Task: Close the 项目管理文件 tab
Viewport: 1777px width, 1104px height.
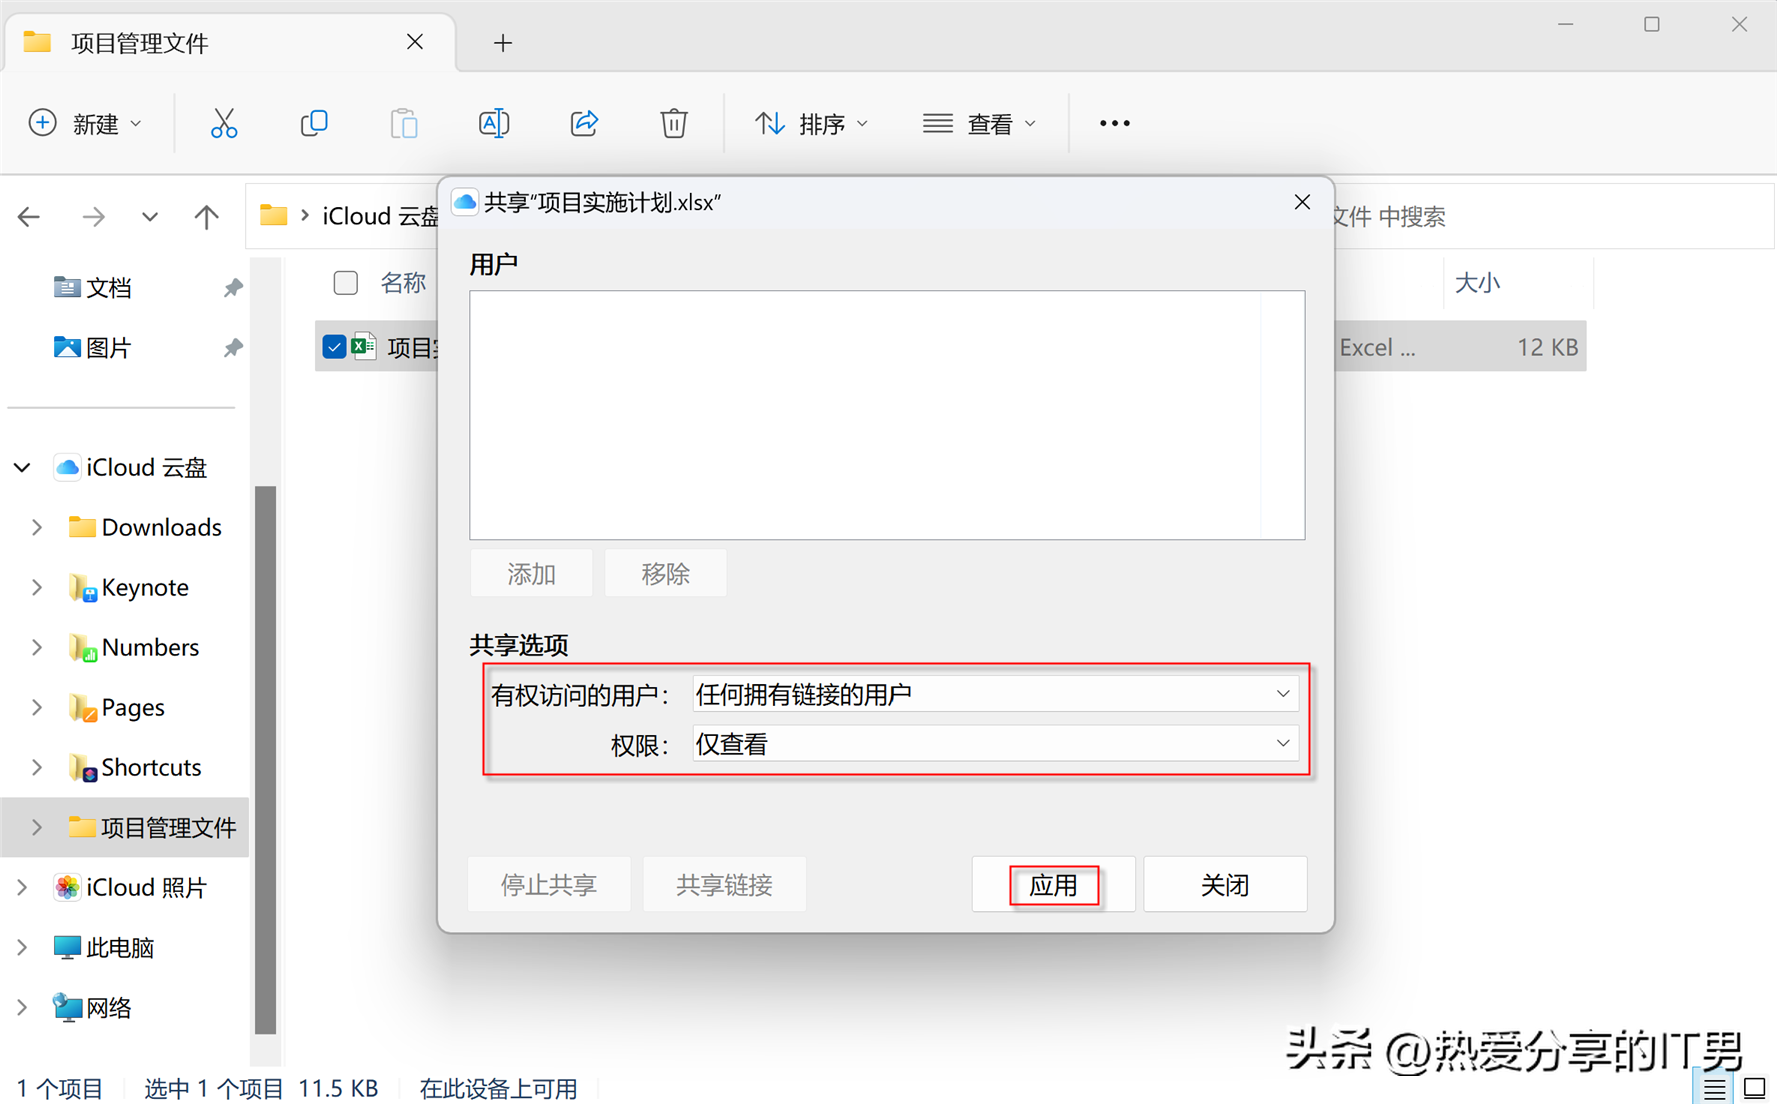Action: click(415, 42)
